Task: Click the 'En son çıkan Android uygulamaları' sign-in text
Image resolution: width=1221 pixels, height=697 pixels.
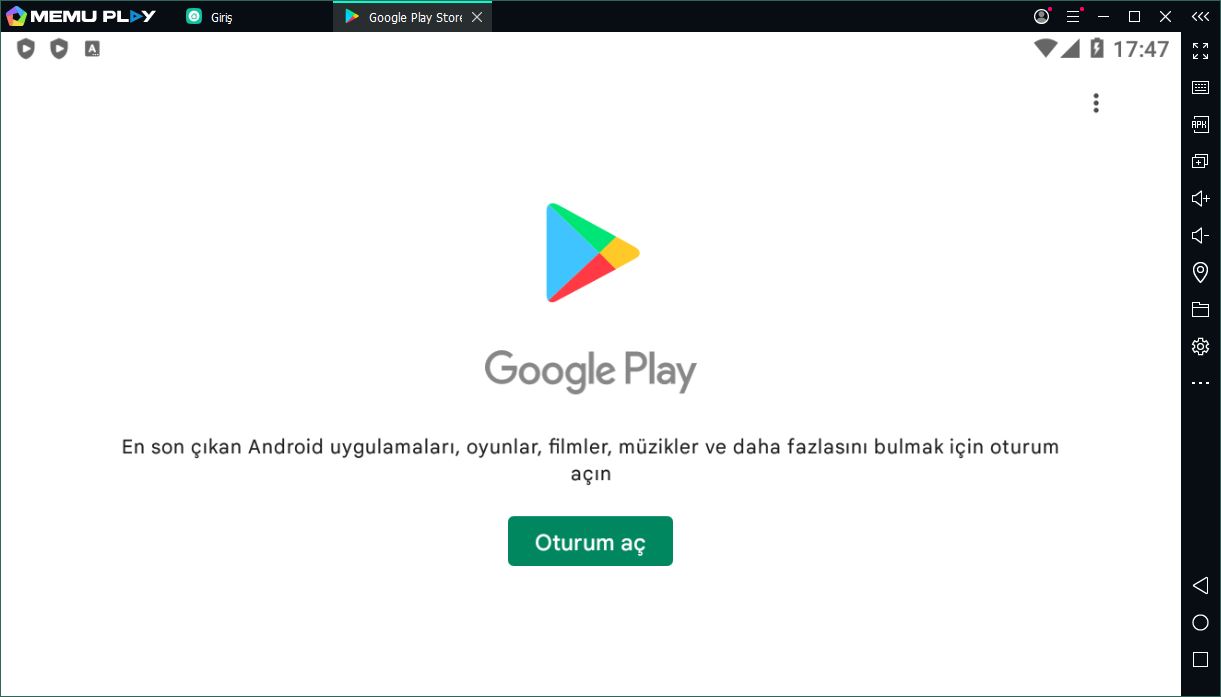Action: 590,460
